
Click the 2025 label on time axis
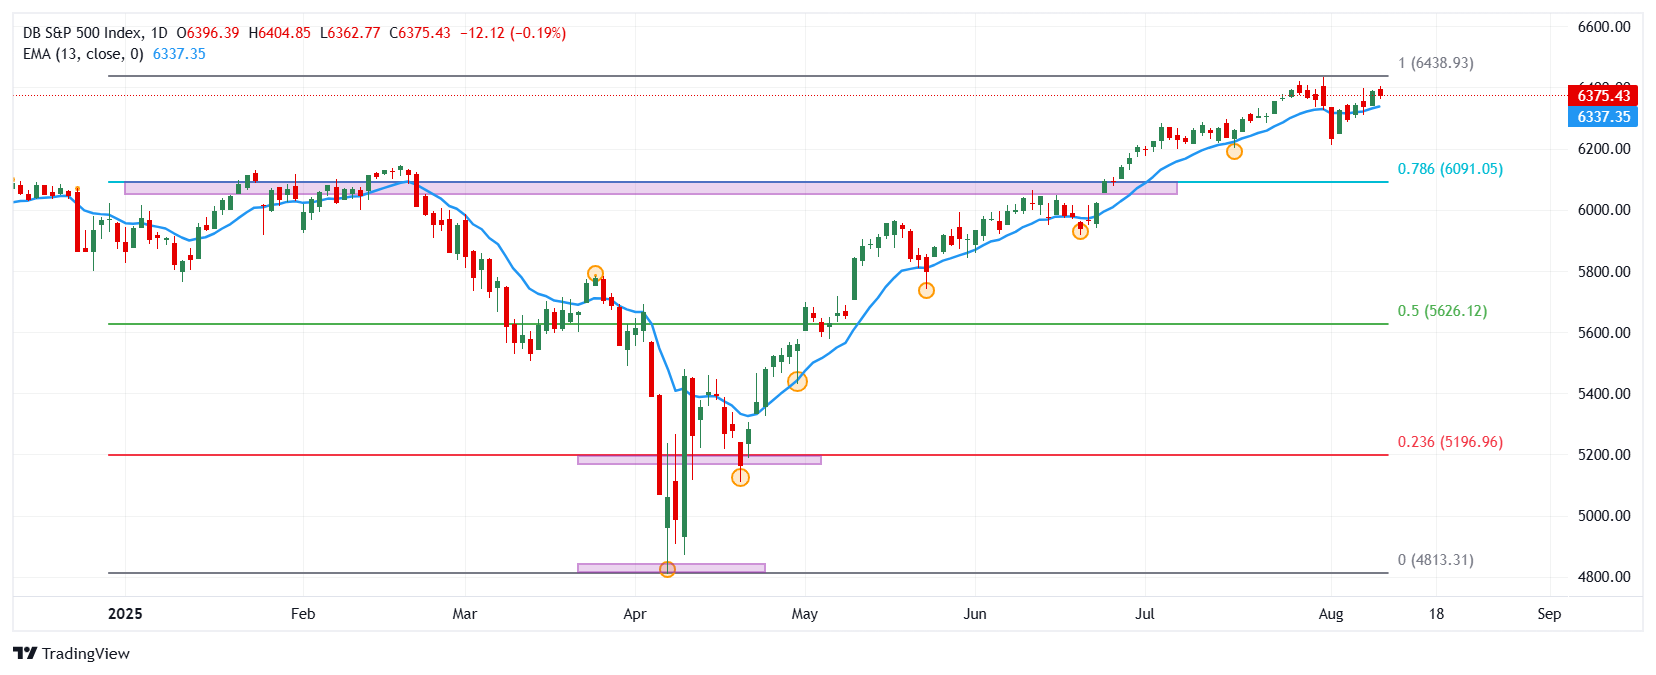[x=125, y=614]
